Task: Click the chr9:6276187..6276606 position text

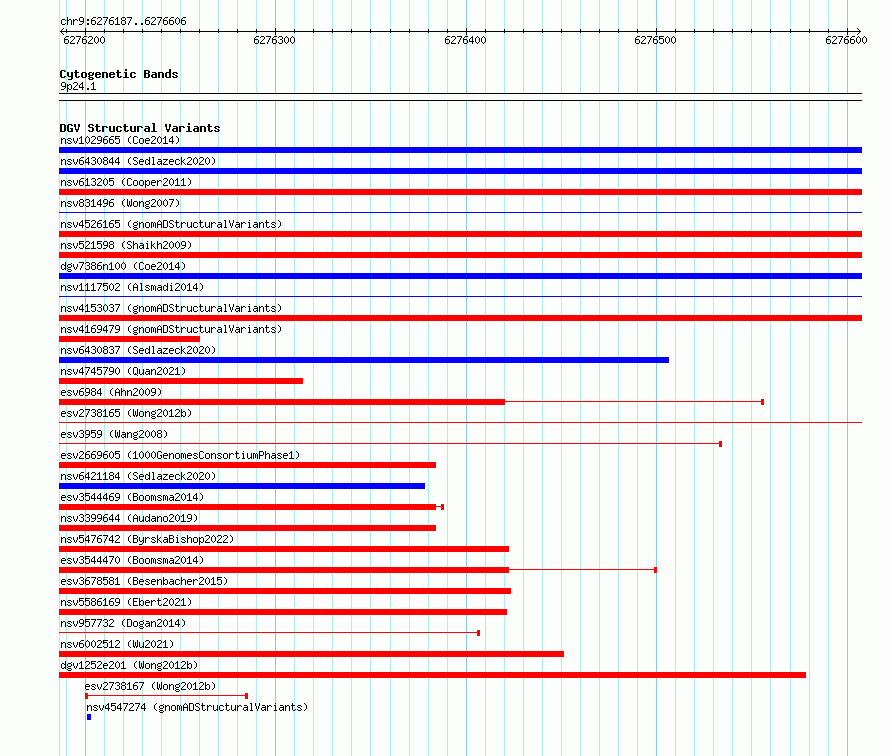Action: (123, 21)
